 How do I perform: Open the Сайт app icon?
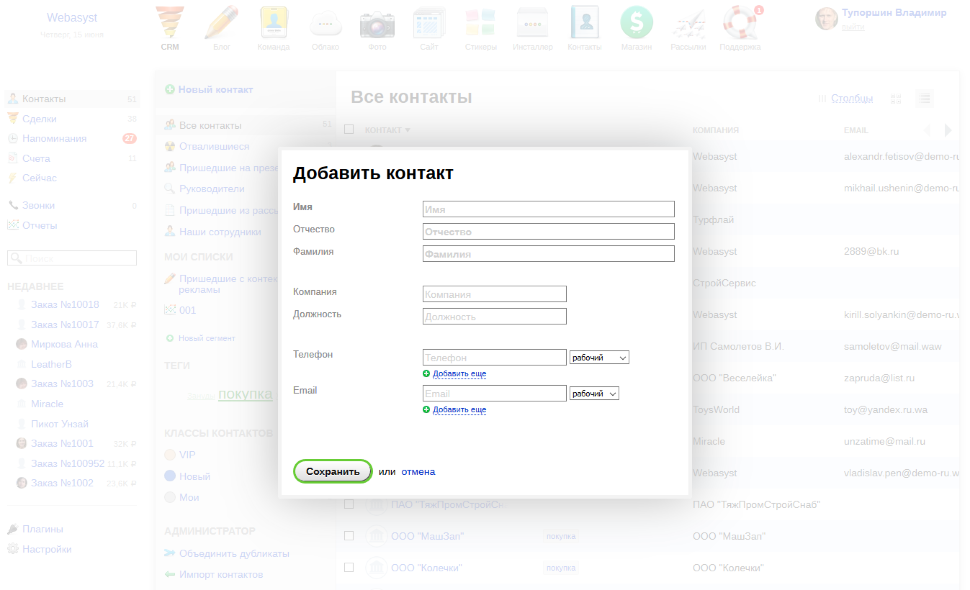pyautogui.click(x=429, y=22)
